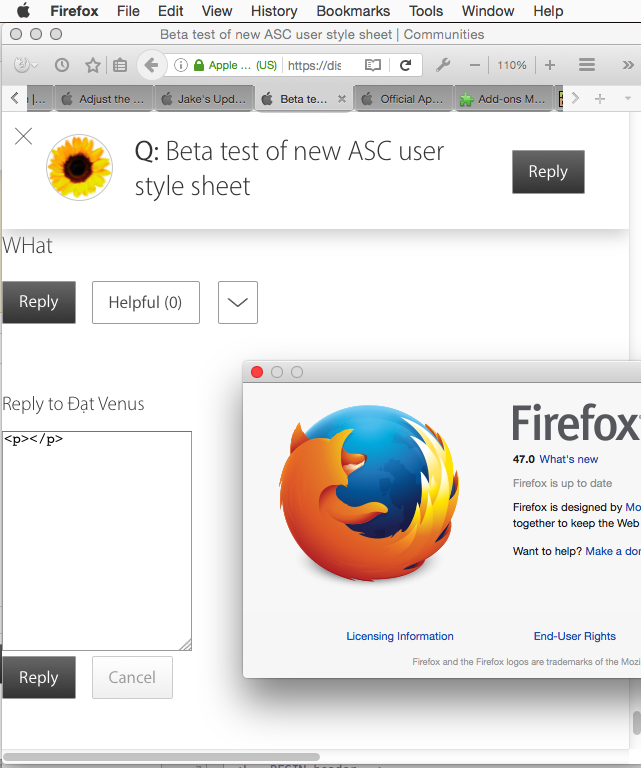Go back with the back arrow
The image size is (641, 768).
pyautogui.click(x=151, y=65)
